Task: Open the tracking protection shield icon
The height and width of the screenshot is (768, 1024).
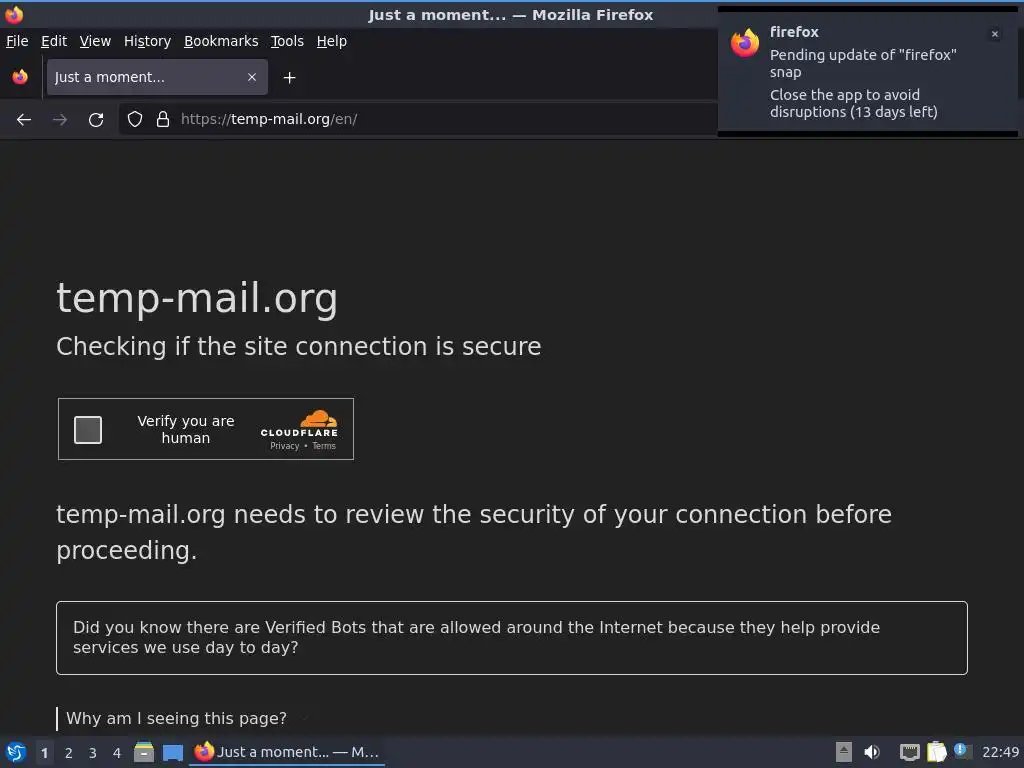Action: (135, 119)
